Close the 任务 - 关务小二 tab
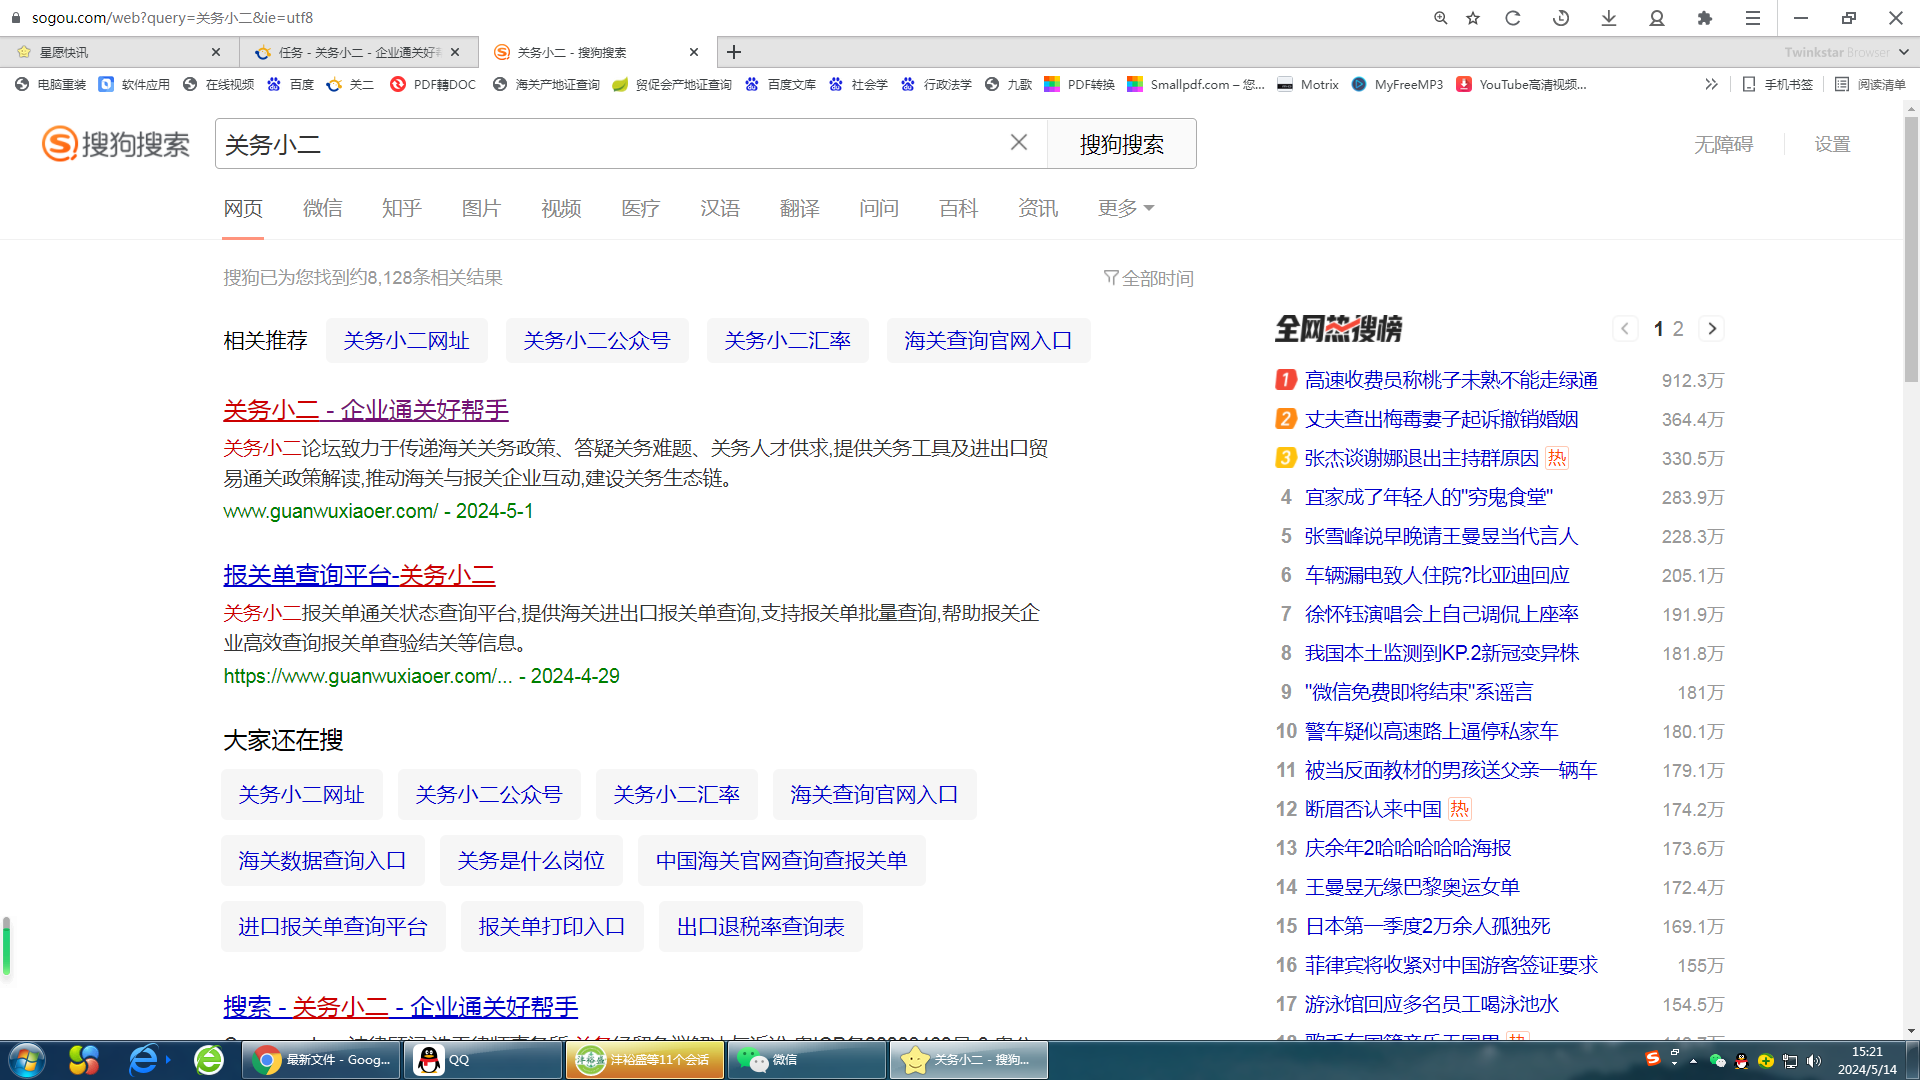 point(455,52)
